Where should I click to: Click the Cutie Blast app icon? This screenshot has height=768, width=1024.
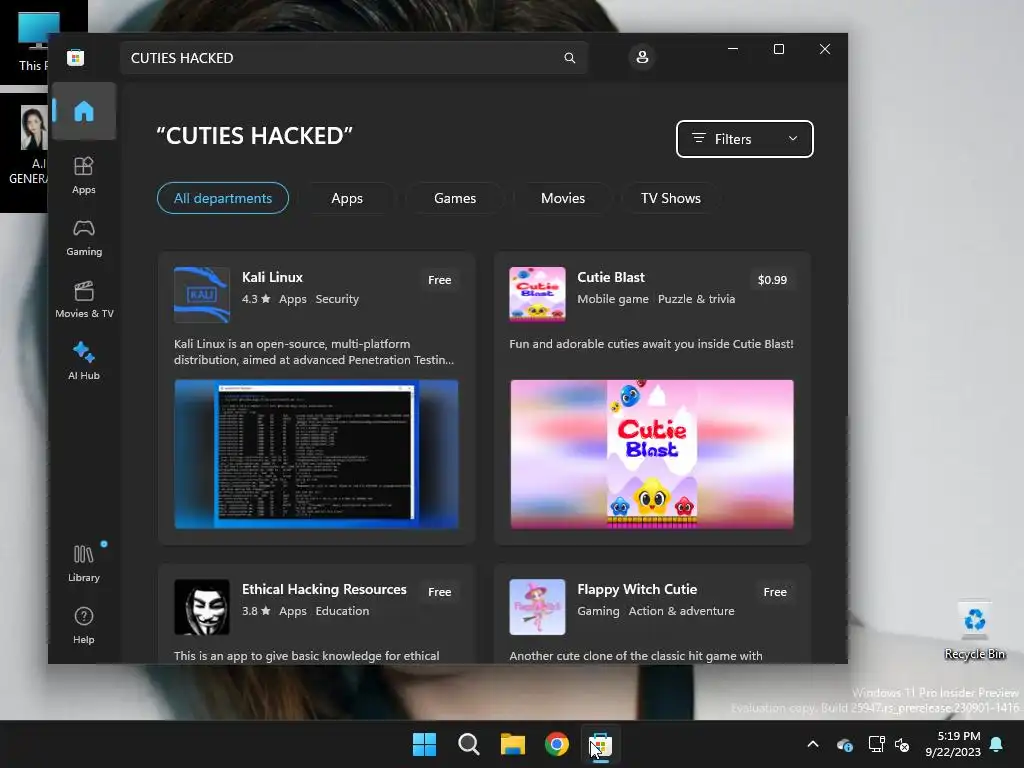click(x=537, y=295)
